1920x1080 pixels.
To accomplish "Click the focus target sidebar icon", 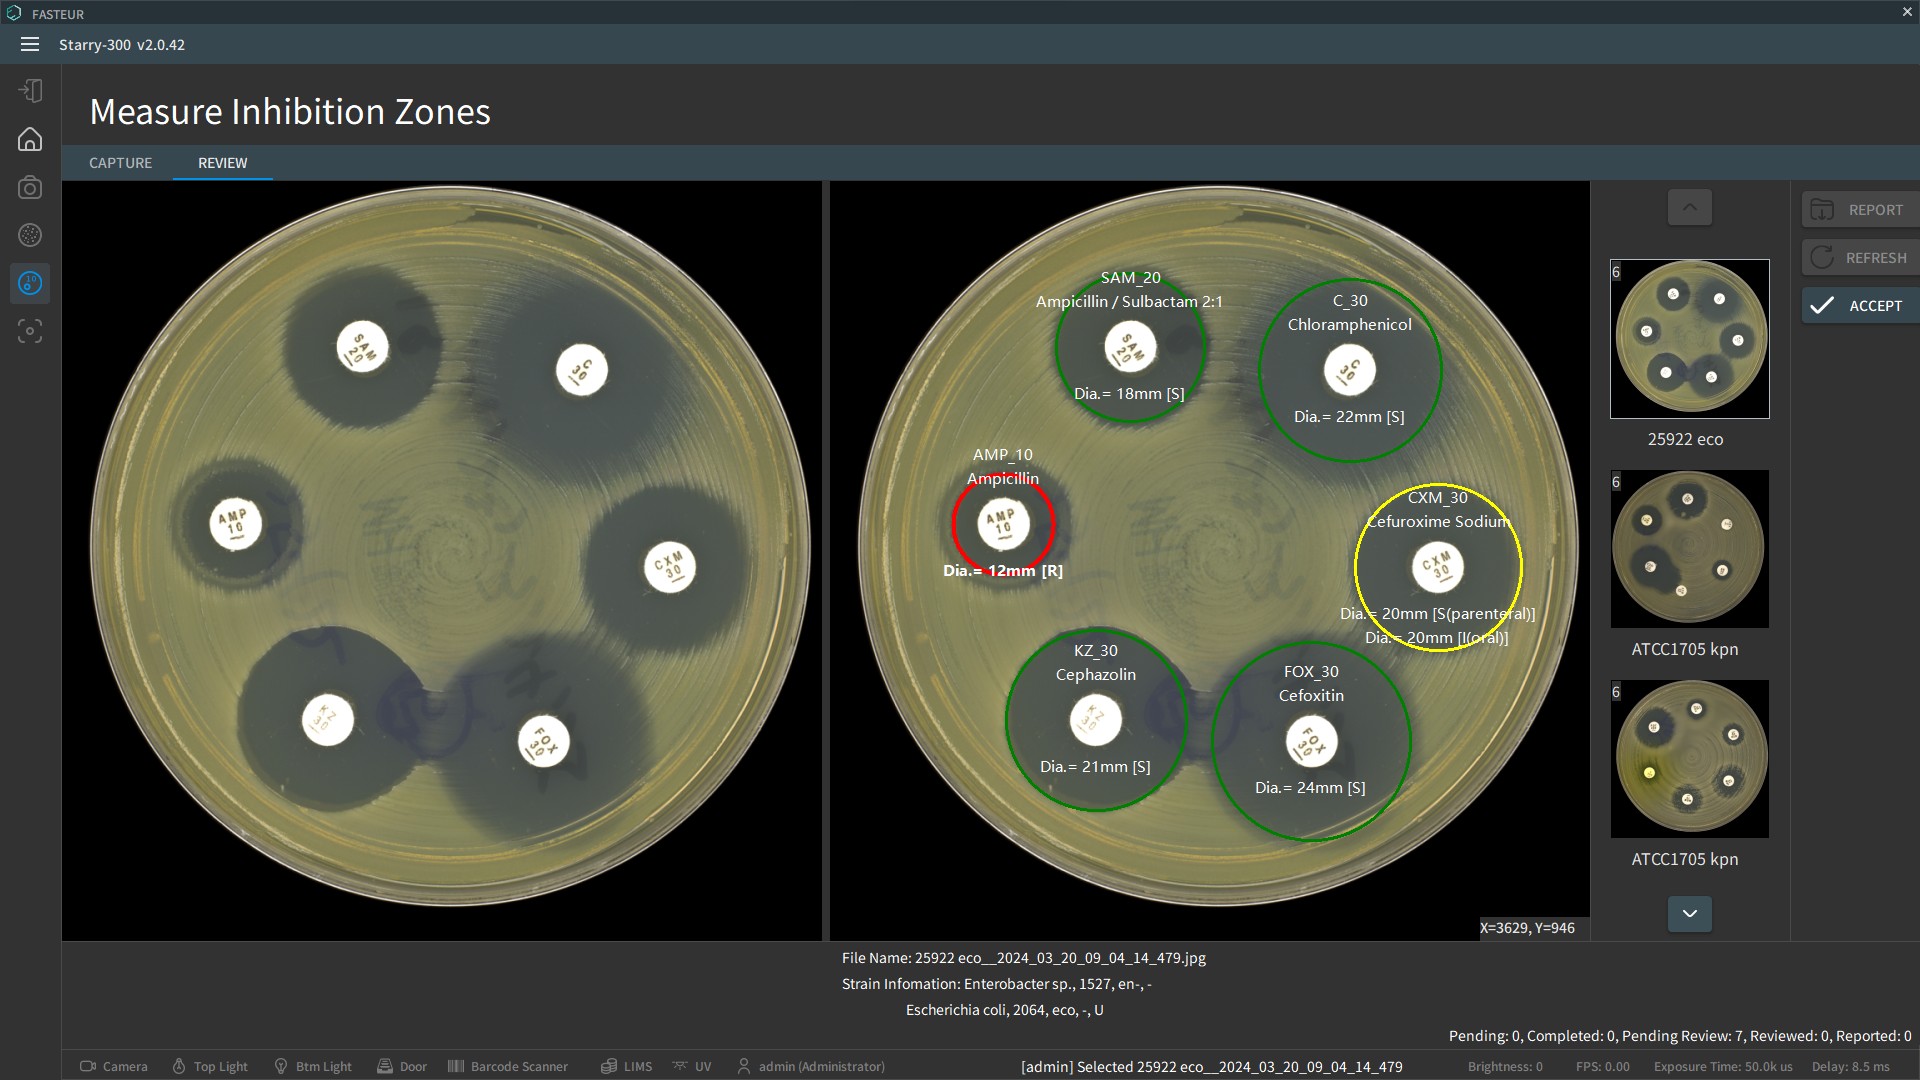I will coord(30,331).
